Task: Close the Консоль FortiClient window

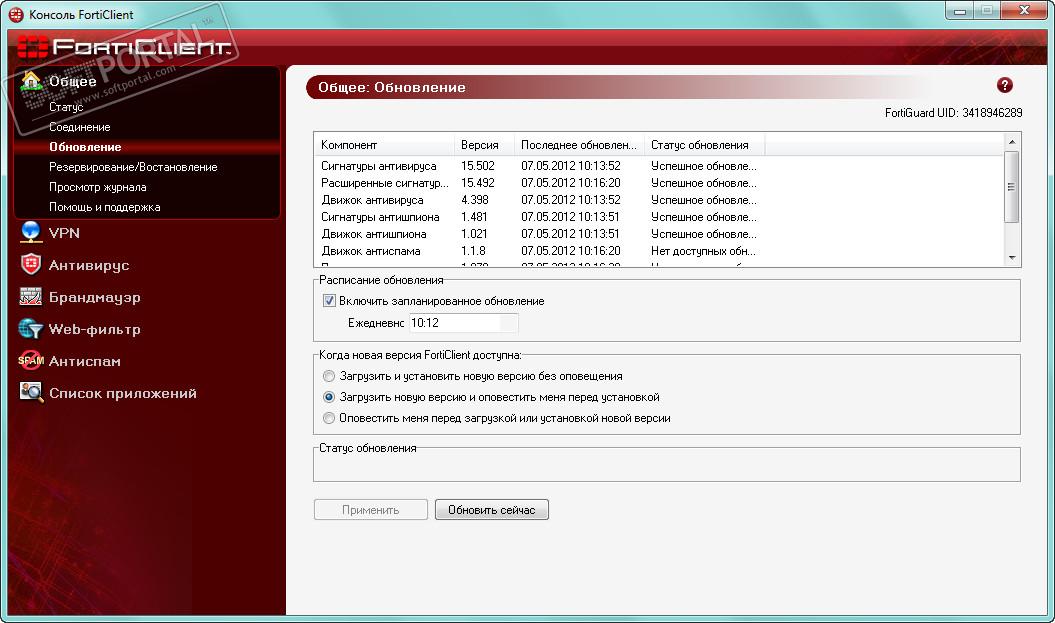Action: 1024,10
